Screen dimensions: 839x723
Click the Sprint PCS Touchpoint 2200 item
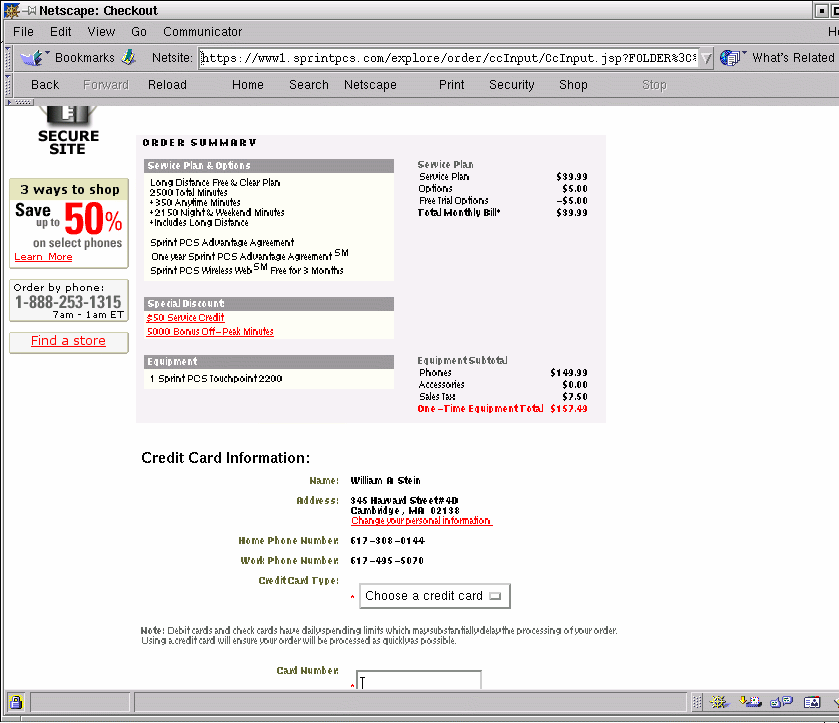(216, 379)
